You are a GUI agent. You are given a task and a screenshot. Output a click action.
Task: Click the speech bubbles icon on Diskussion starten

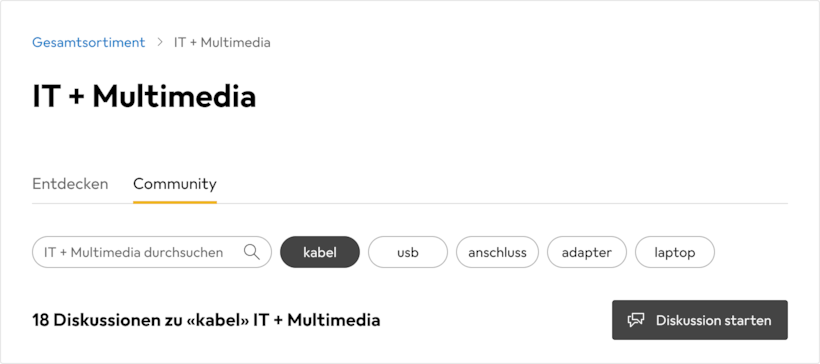636,320
